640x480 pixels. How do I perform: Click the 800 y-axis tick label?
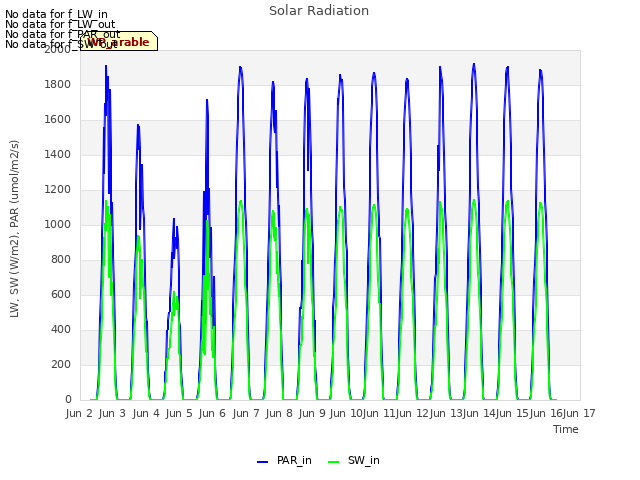(x=61, y=259)
